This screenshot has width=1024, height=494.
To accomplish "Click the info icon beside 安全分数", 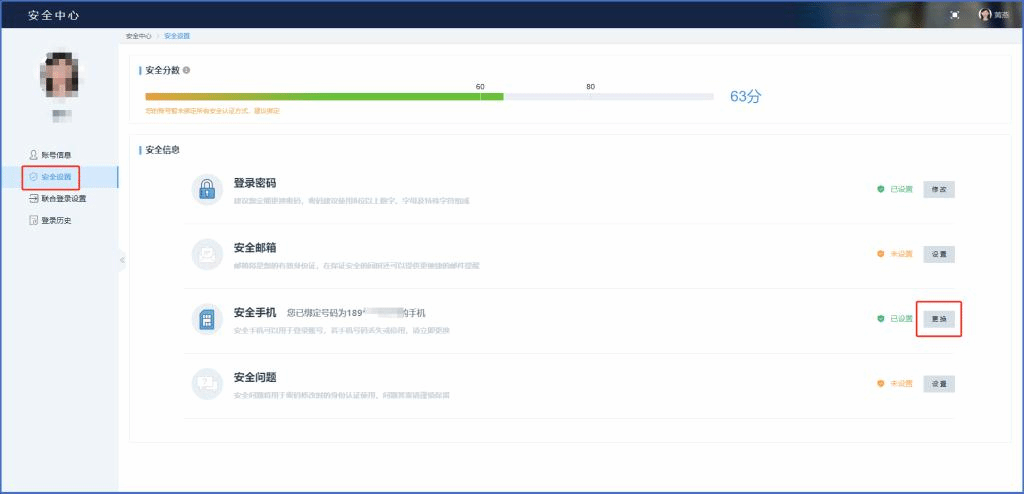I will [x=187, y=70].
